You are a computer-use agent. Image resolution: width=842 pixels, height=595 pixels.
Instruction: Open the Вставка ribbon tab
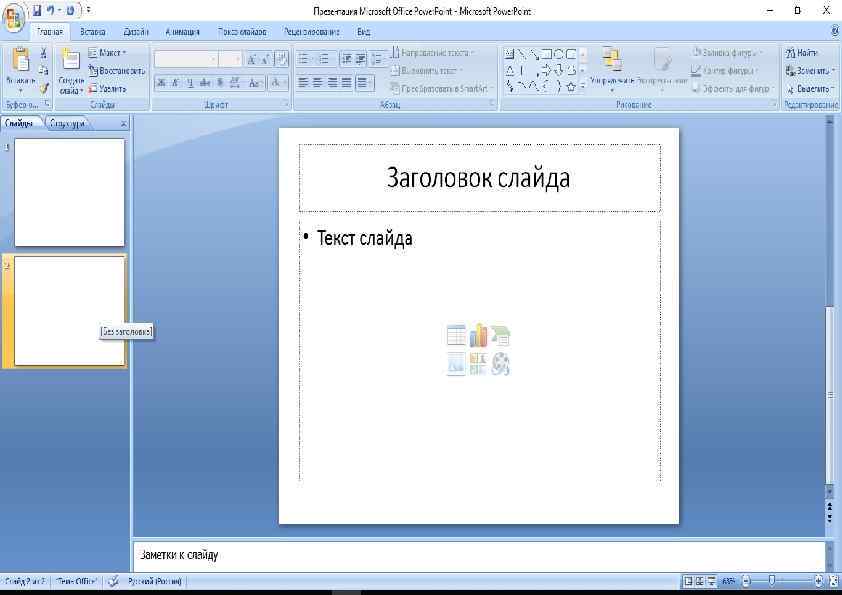coord(92,32)
